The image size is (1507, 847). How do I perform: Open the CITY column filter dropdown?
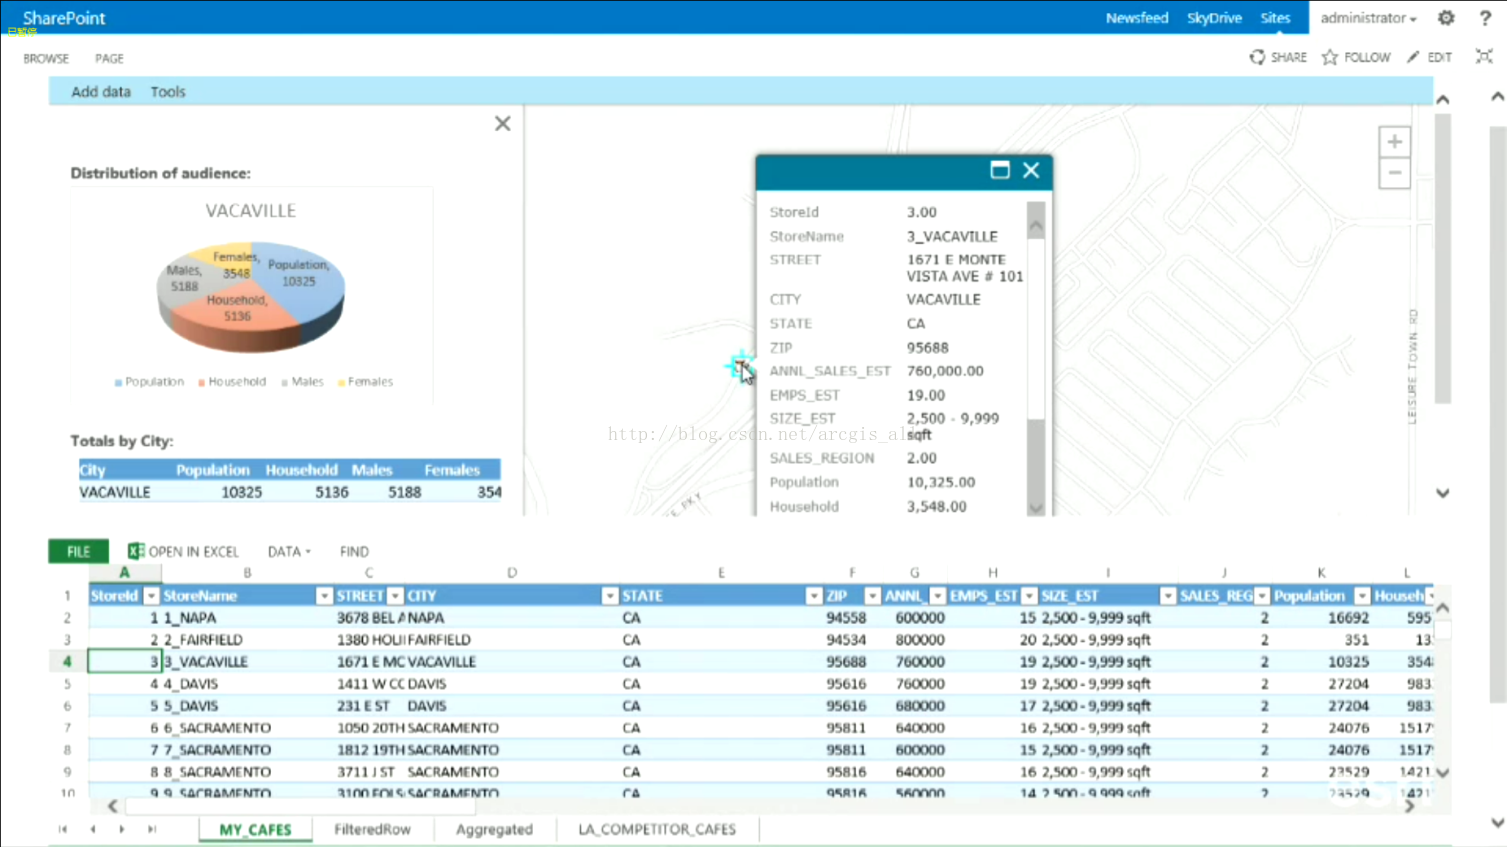pyautogui.click(x=609, y=596)
